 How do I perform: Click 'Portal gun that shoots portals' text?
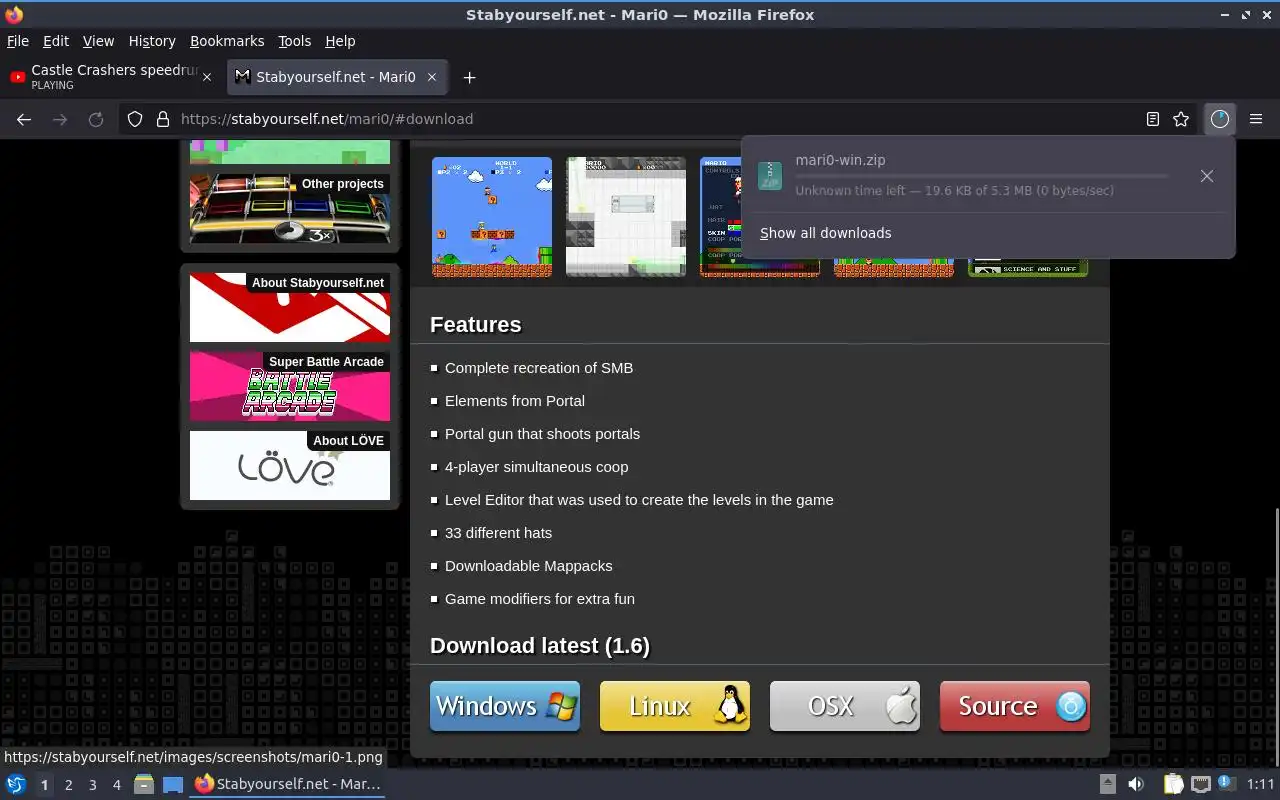pos(542,434)
